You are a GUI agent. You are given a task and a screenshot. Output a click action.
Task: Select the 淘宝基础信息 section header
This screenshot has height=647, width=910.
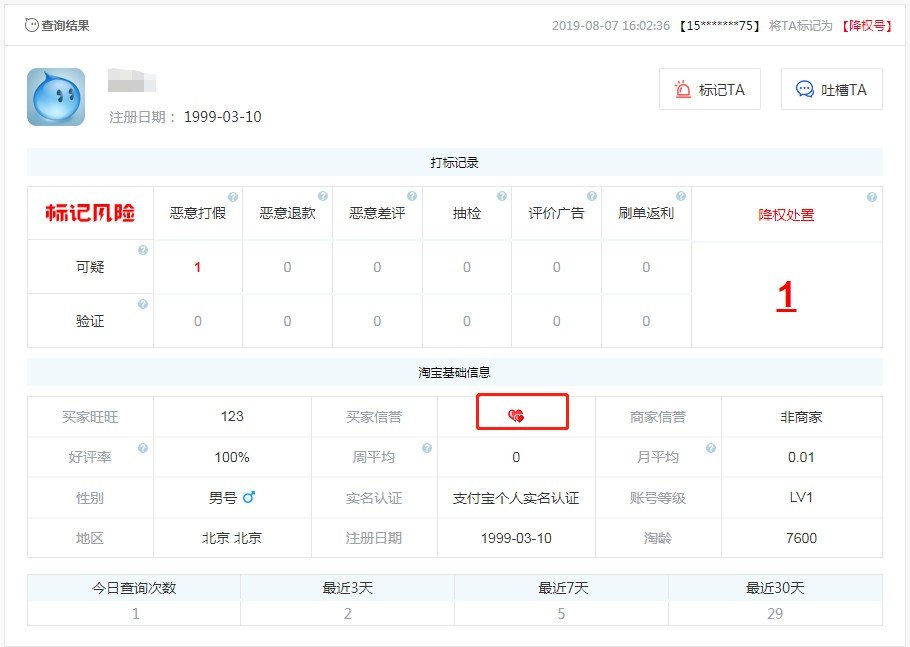(x=454, y=373)
